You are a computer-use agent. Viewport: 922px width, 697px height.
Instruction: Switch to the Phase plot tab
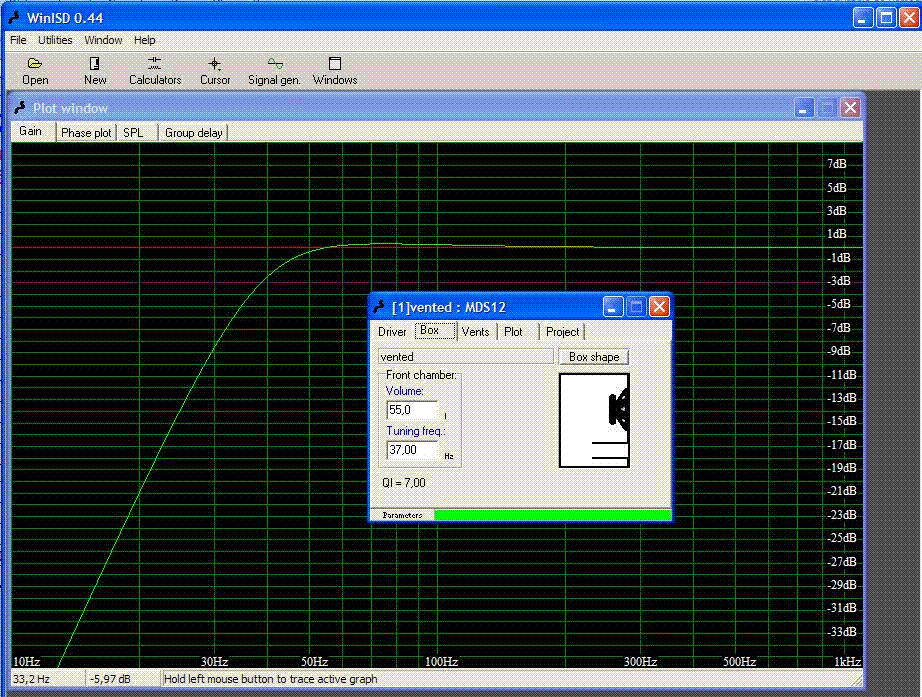coord(86,132)
